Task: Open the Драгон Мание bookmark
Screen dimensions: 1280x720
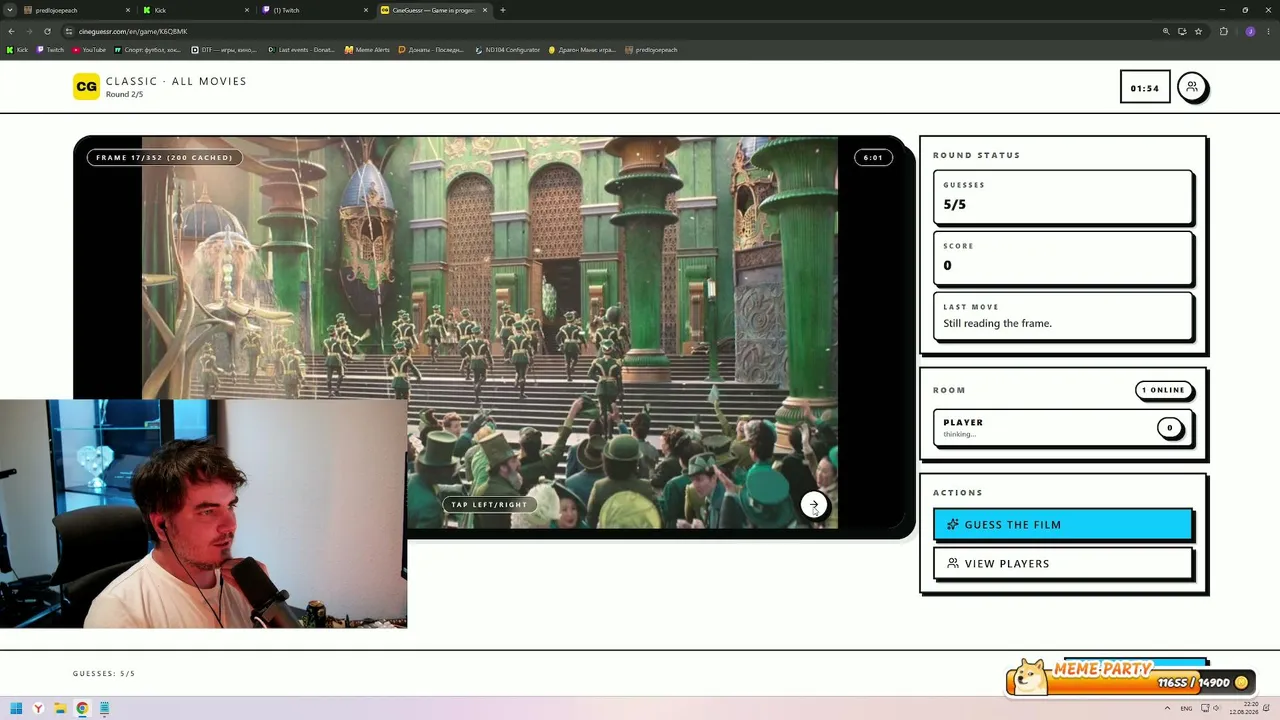Action: pos(582,50)
